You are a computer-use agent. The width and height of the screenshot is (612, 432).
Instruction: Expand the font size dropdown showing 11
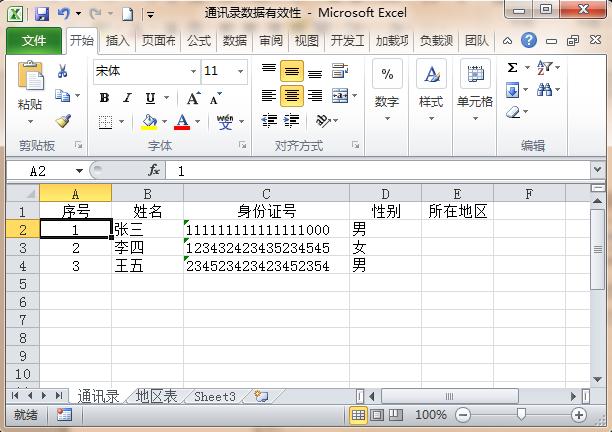pos(240,72)
